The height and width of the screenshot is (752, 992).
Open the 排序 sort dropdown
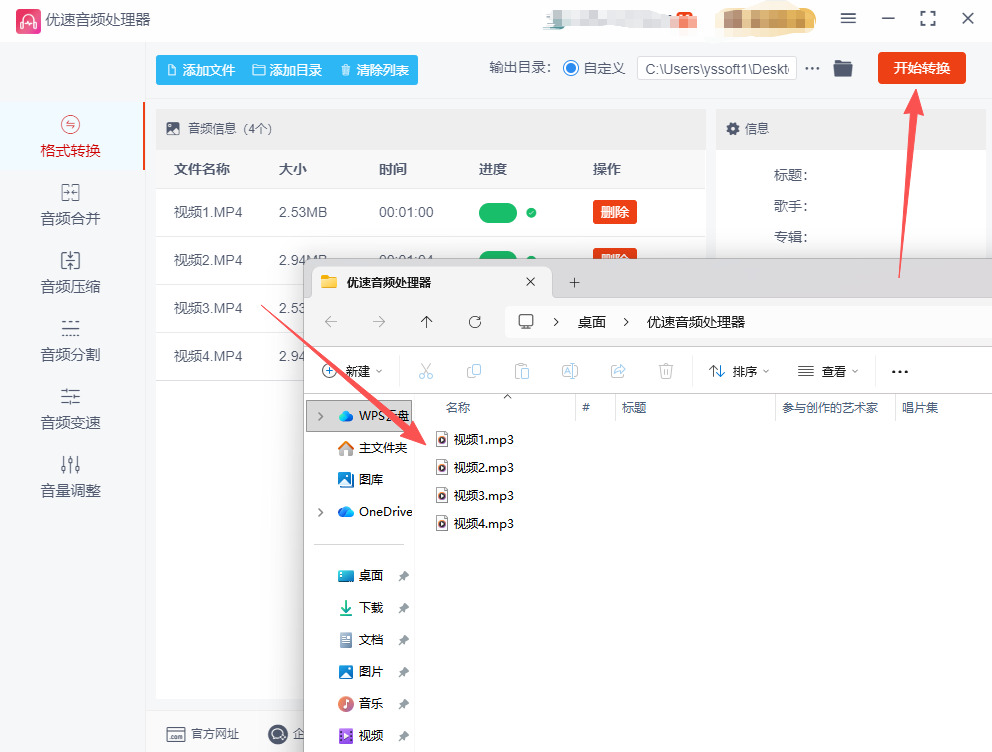[x=739, y=371]
